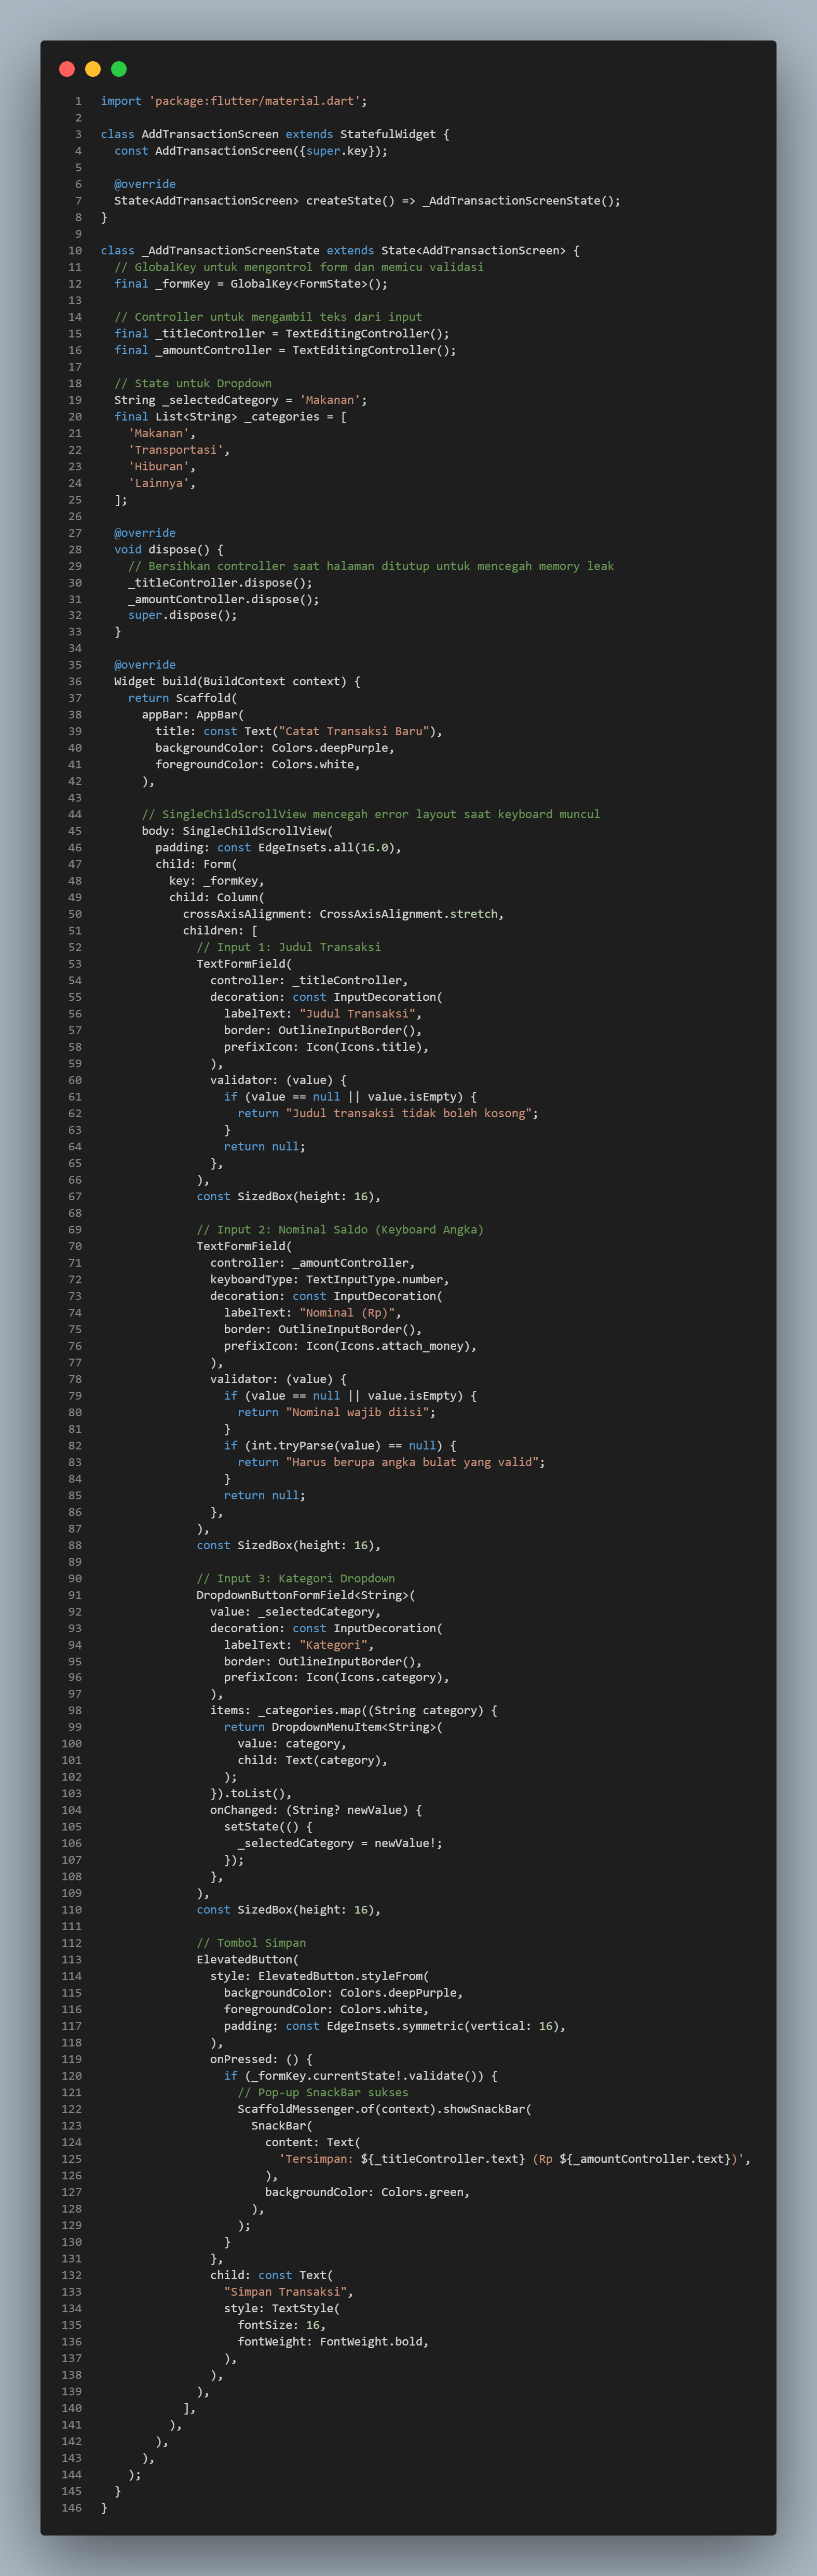Click the "Nominal (Rp)" label string
Viewport: 817px width, 2576px height.
(x=347, y=1312)
